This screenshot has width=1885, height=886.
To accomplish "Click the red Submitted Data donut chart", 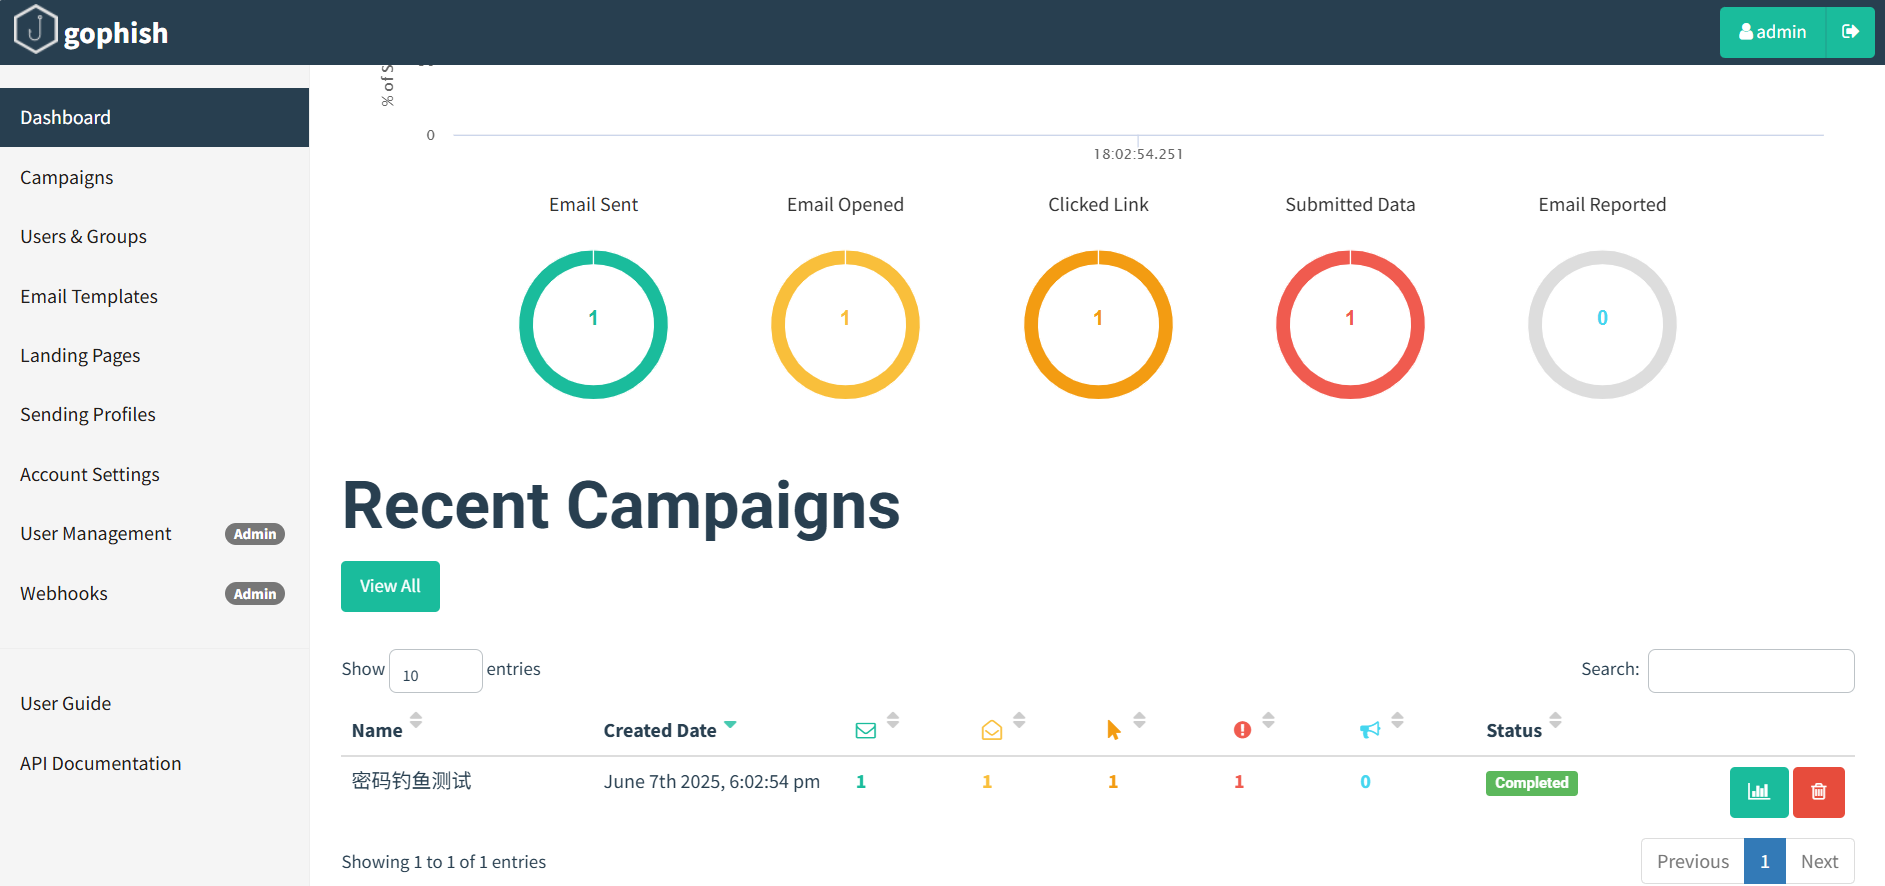I will [x=1350, y=324].
